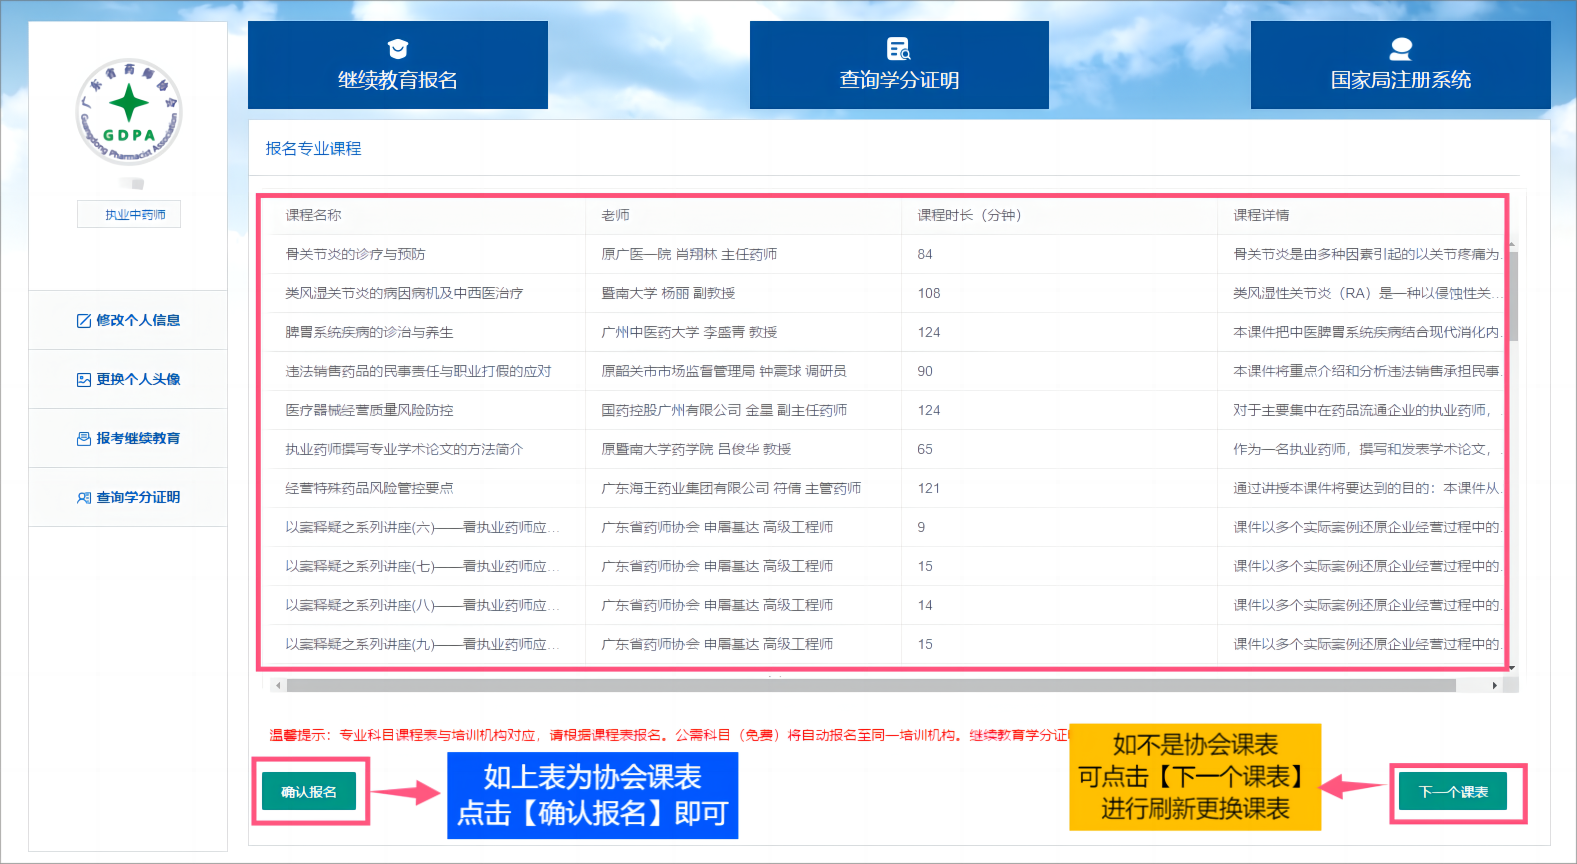Click the GDPA association logo
Screen dimensions: 1577x864
129,111
